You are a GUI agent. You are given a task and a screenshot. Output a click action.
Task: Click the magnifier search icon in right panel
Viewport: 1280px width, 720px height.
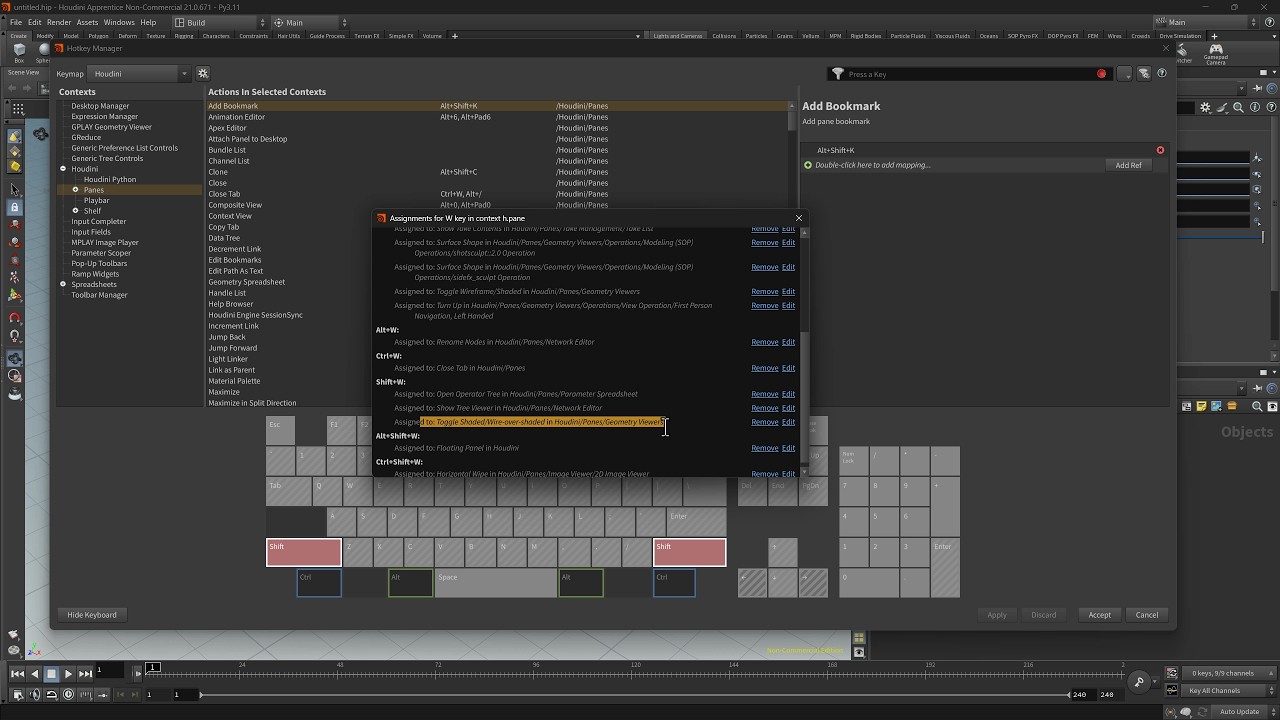tap(1238, 107)
